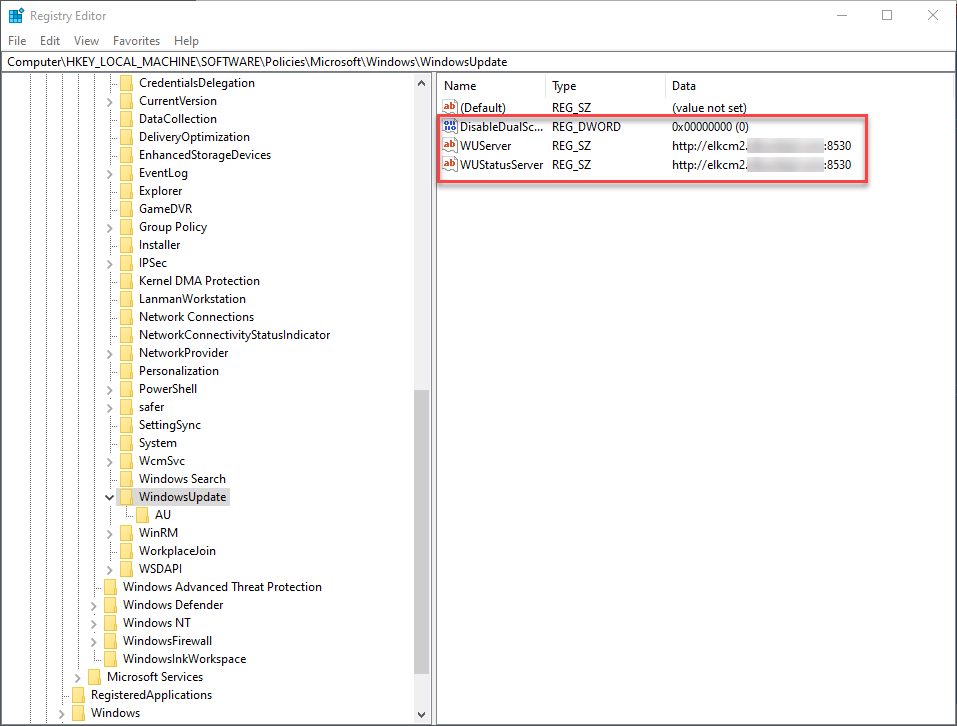The height and width of the screenshot is (726, 957).
Task: Expand the PowerShell key
Action: 110,389
